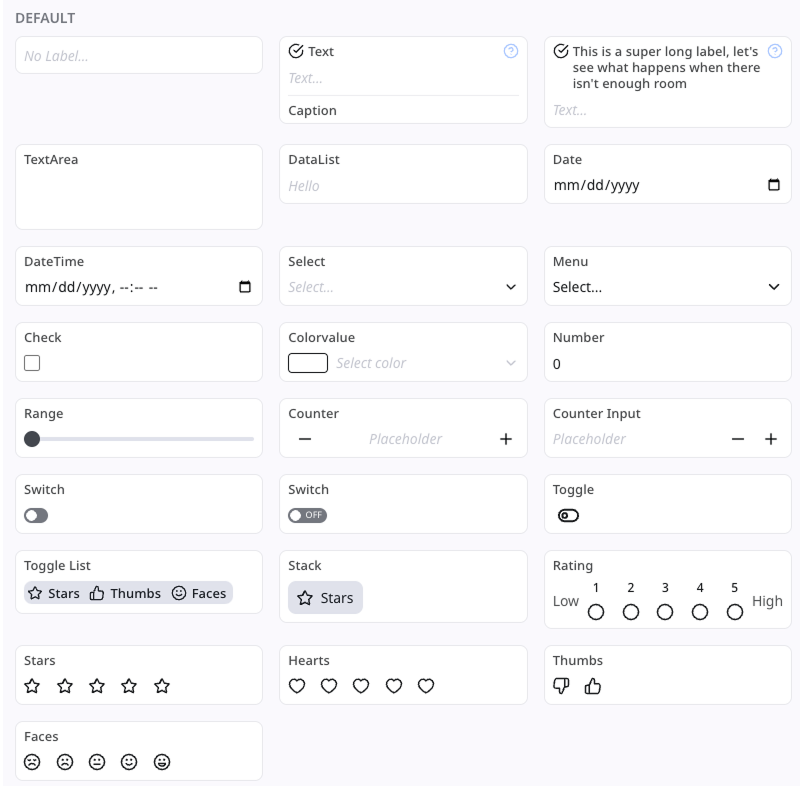Screen dimensions: 800x786
Task: Open the Select dropdown
Action: tap(403, 287)
